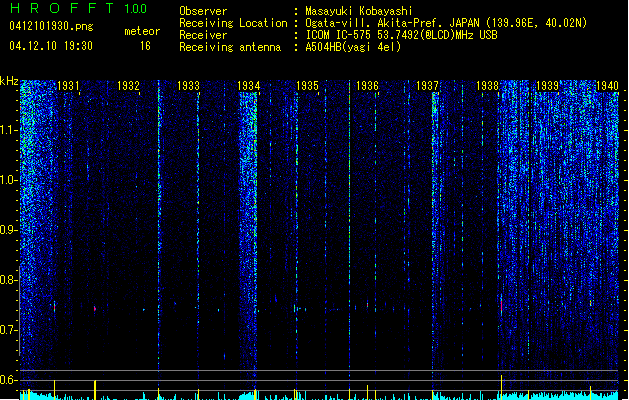Image resolution: width=629 pixels, height=400 pixels.
Task: Click the 1940 time marker
Action: coord(607,86)
